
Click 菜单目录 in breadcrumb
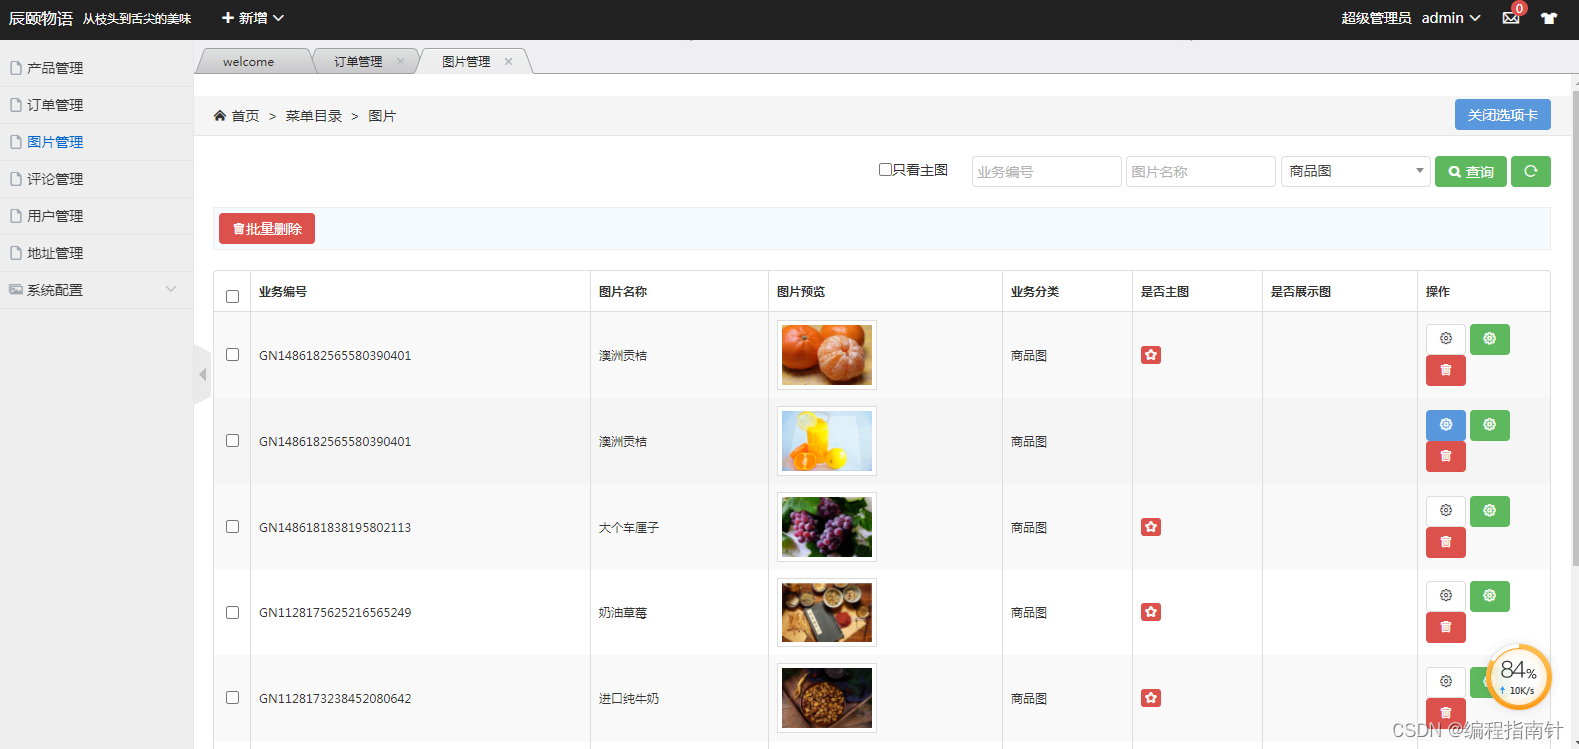pyautogui.click(x=313, y=116)
